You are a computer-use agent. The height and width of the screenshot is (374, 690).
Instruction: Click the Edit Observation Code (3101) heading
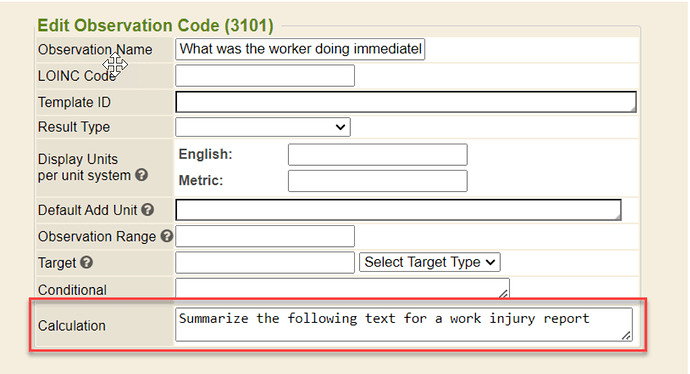[155, 26]
